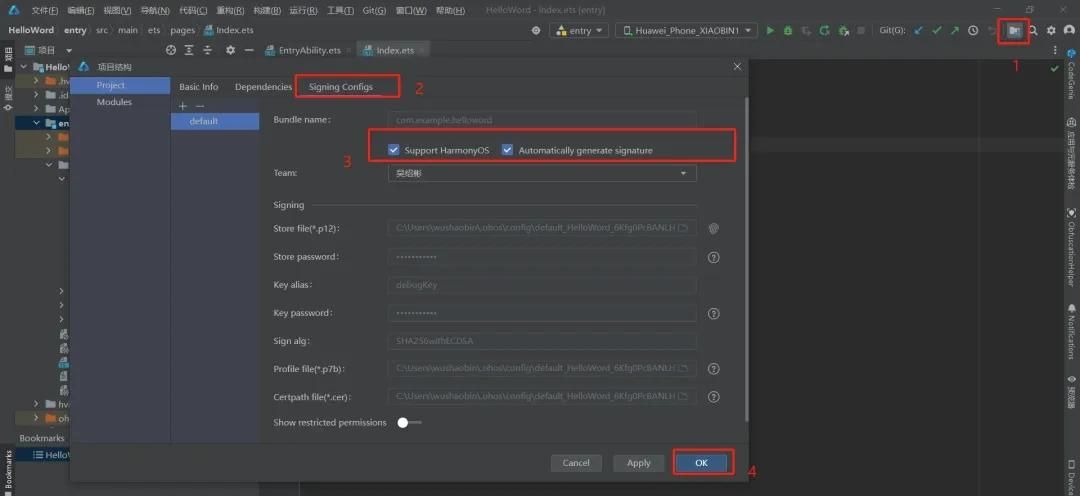Click the green Run button
Image resolution: width=1080 pixels, height=496 pixels.
pos(770,31)
